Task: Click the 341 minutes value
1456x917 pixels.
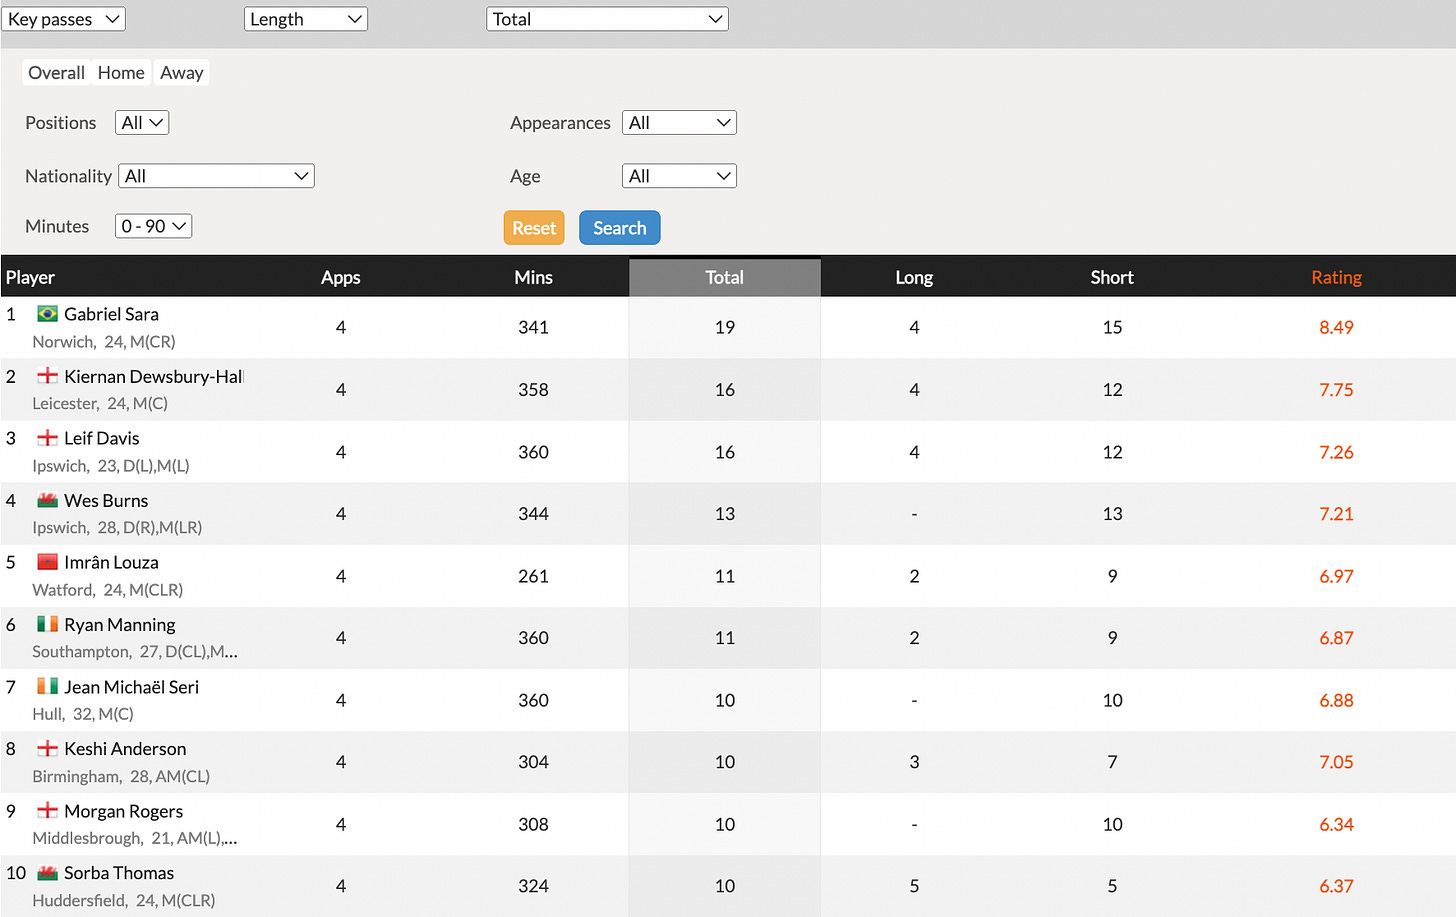Action: tap(533, 327)
